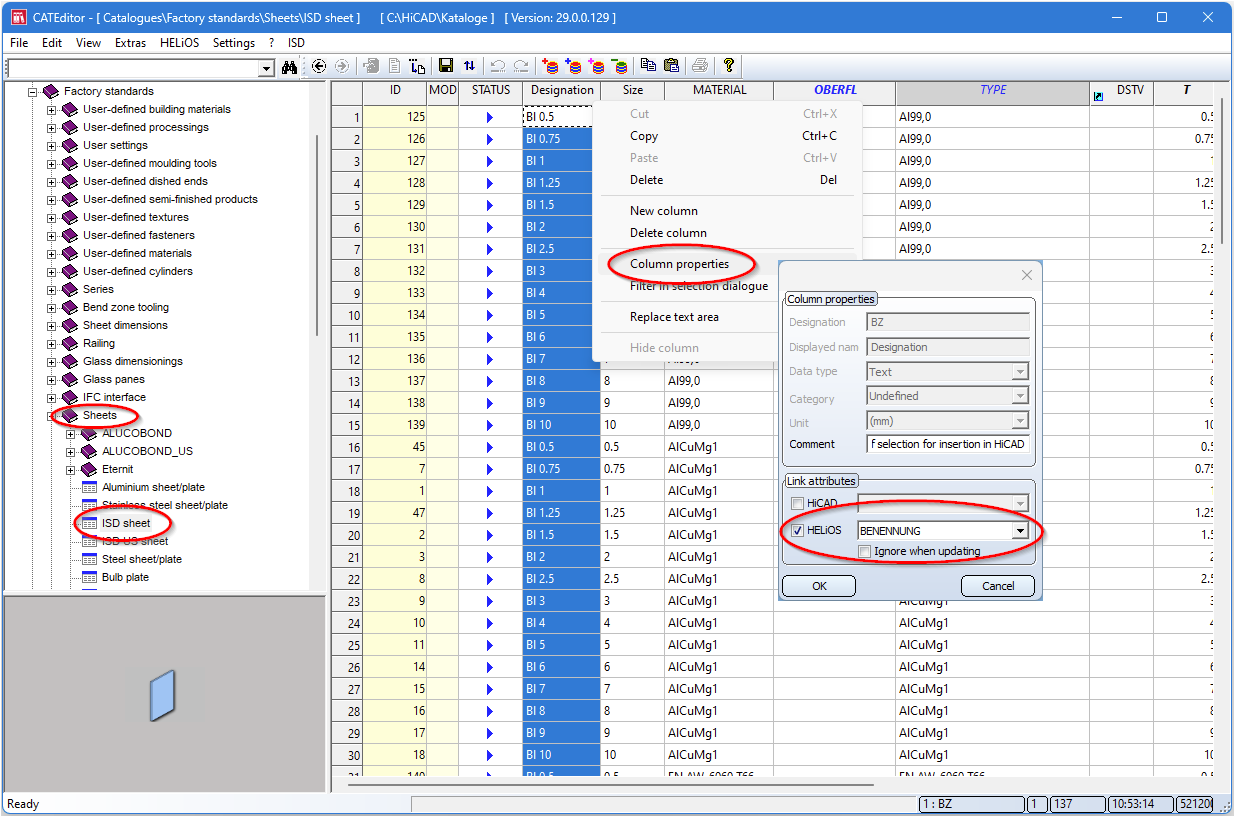Enable the HiCAD link attribute checkbox

pyautogui.click(x=797, y=504)
